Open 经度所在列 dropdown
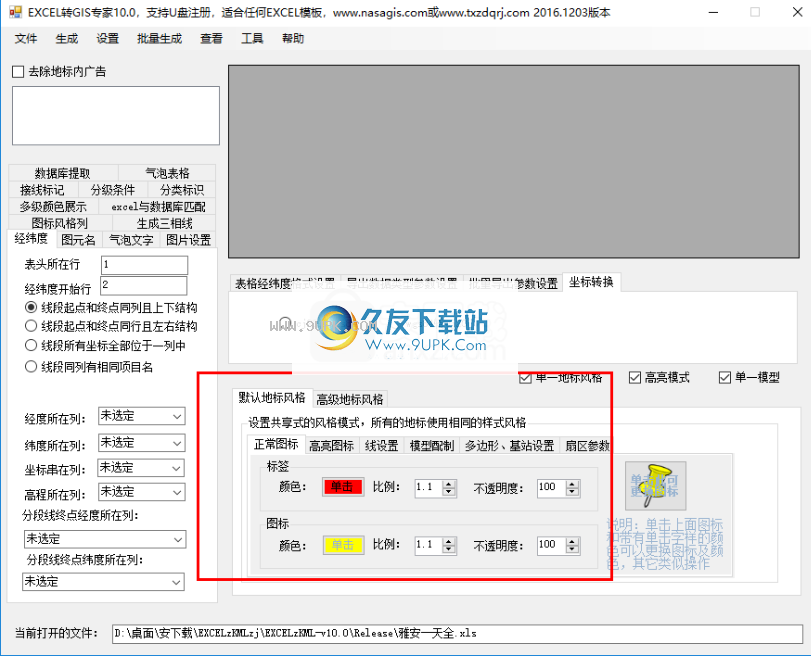 tap(142, 416)
